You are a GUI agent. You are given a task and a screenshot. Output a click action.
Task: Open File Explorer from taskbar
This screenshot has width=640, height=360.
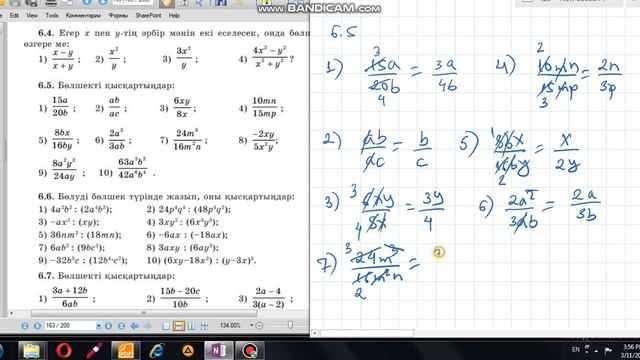click(x=31, y=351)
